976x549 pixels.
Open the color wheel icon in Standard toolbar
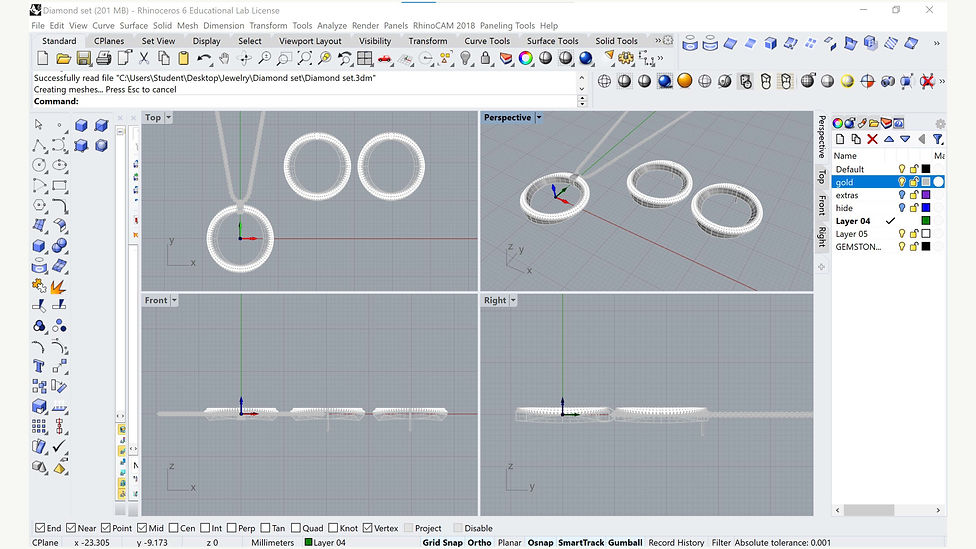click(x=526, y=59)
